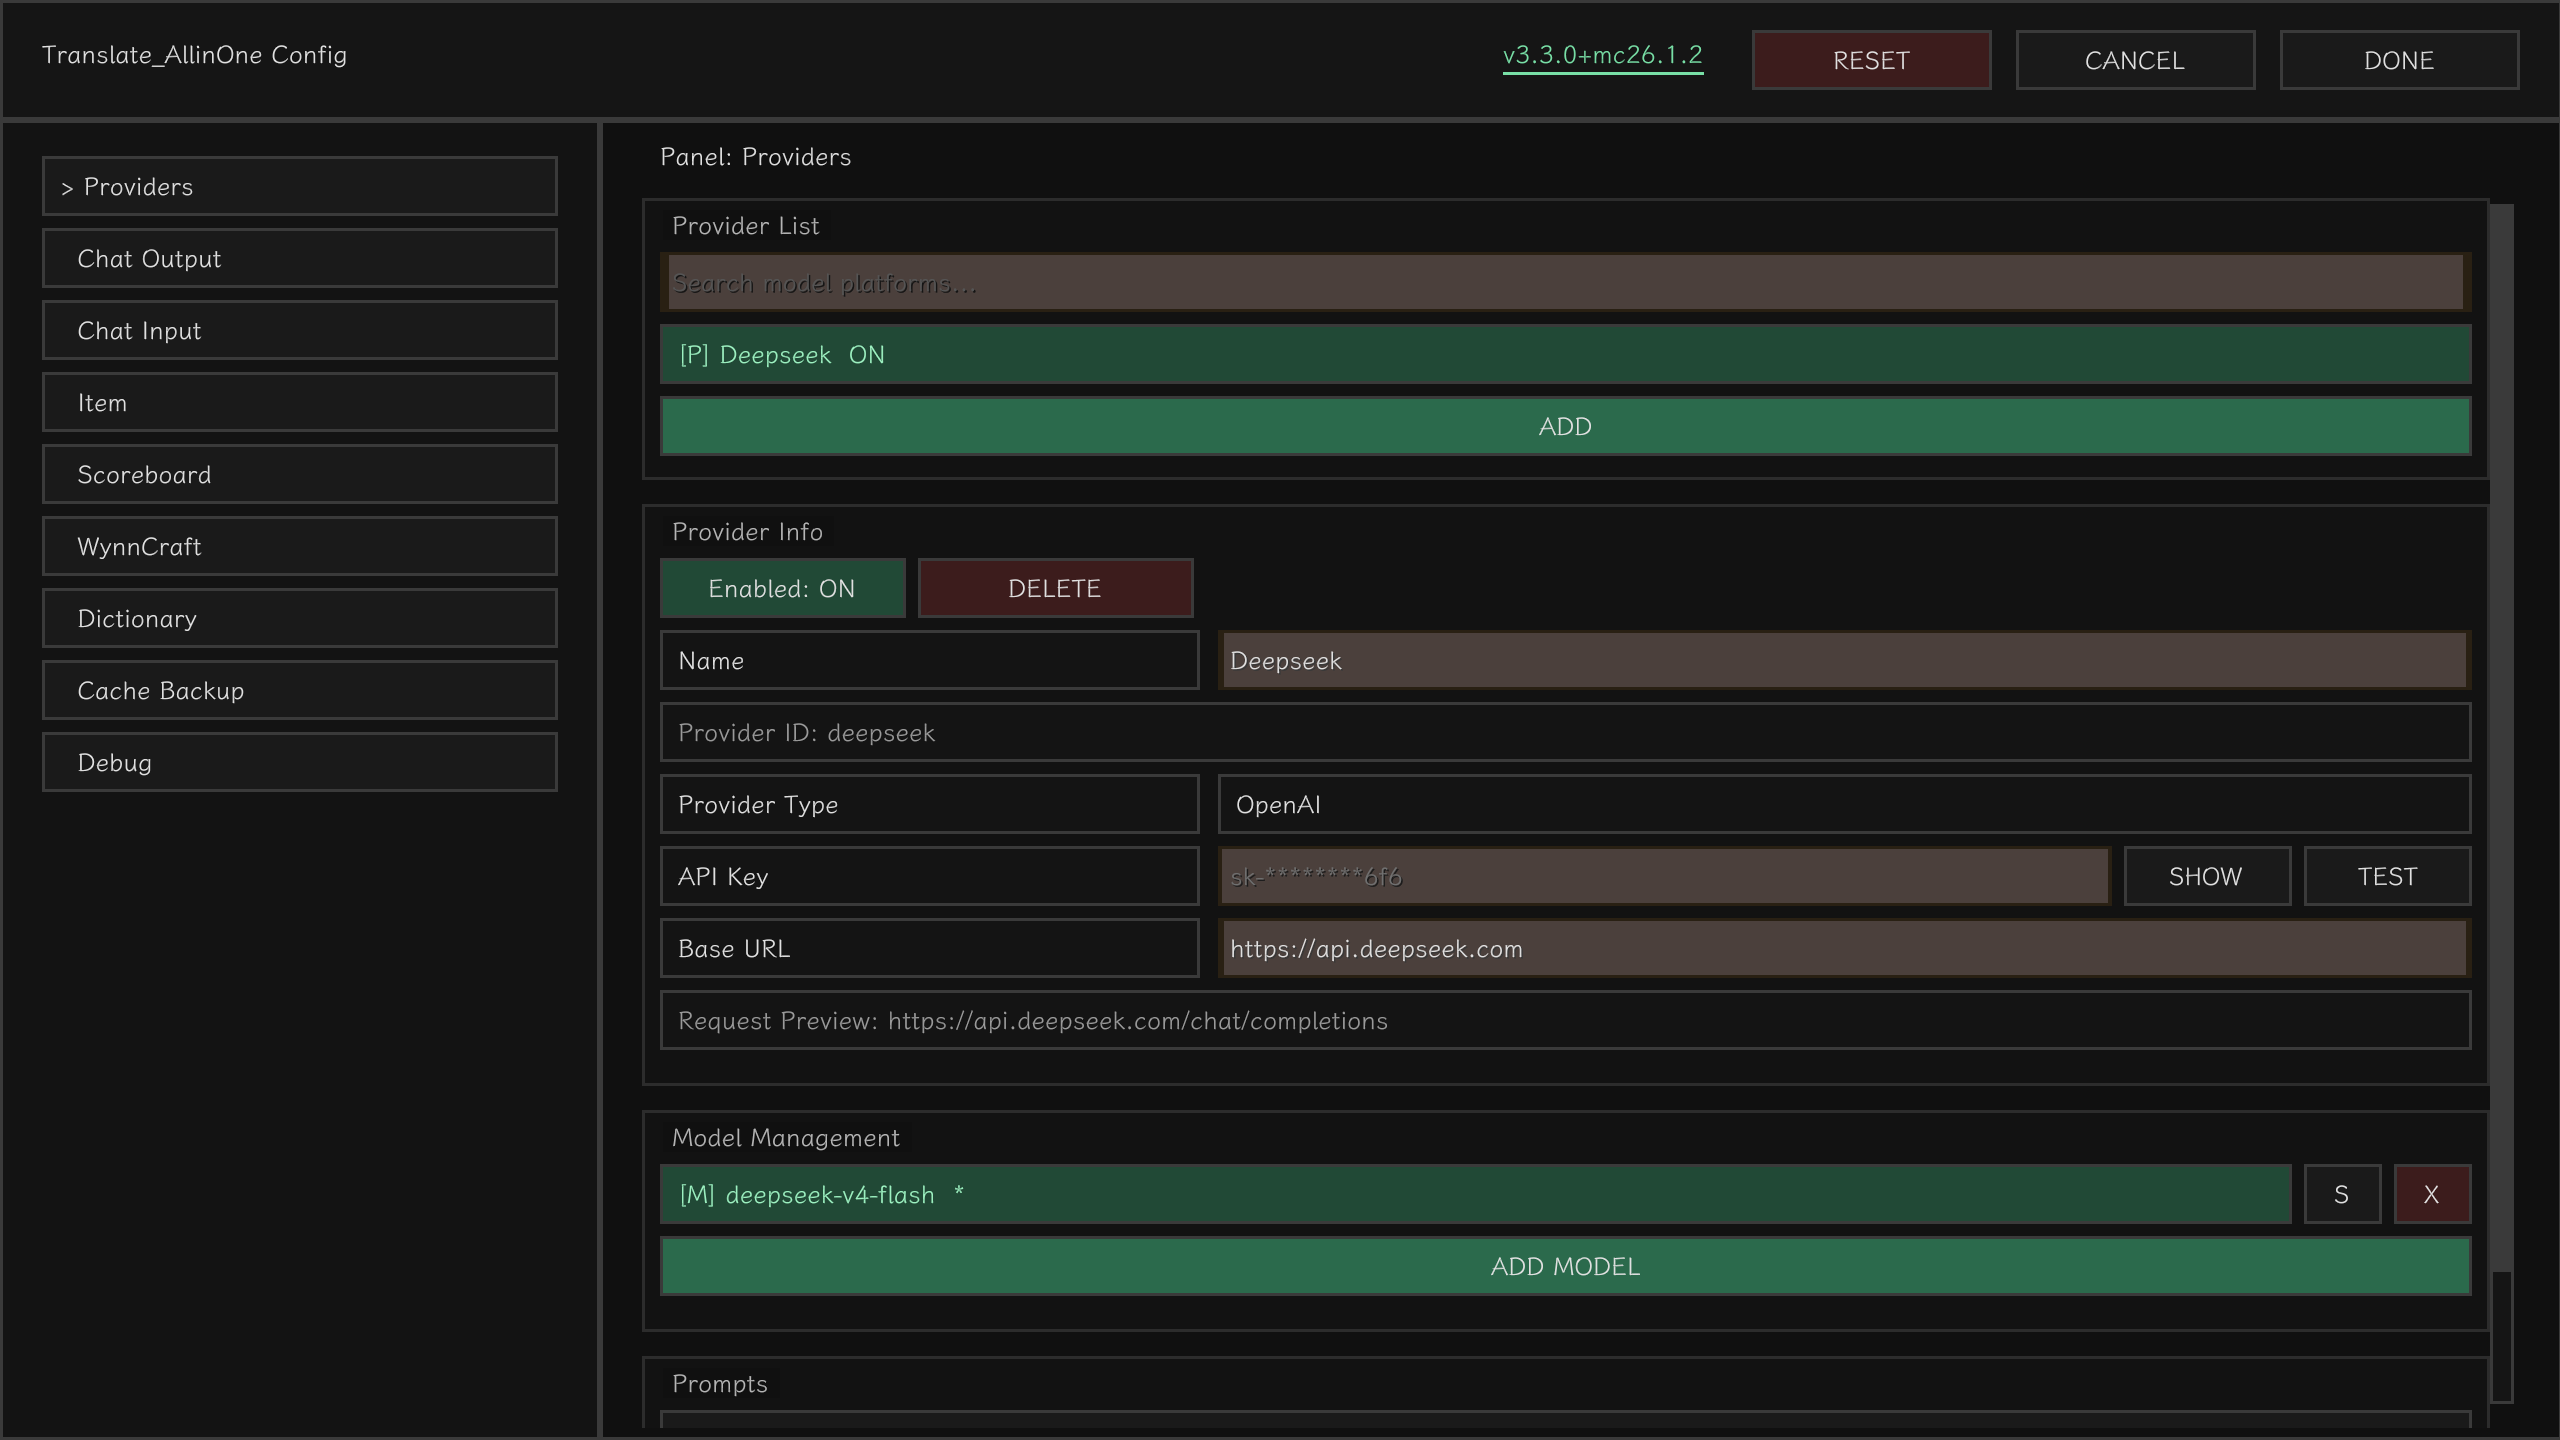Test the API key connection
The image size is (2560, 1440).
click(2387, 876)
